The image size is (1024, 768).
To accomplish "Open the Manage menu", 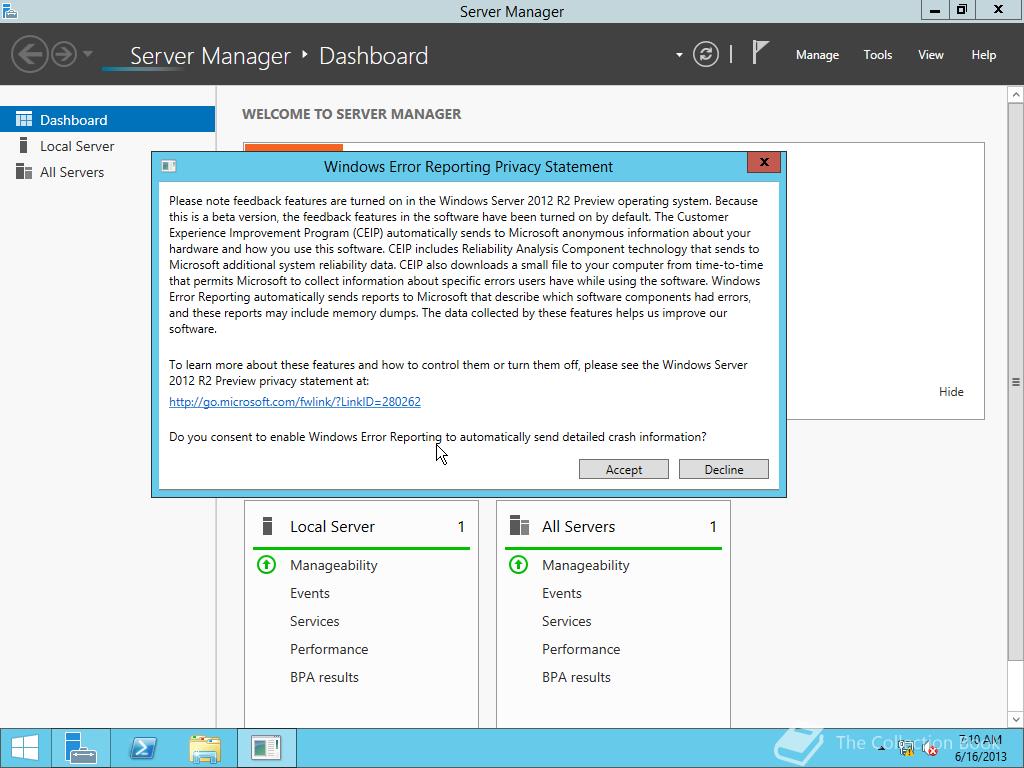I will tap(817, 55).
